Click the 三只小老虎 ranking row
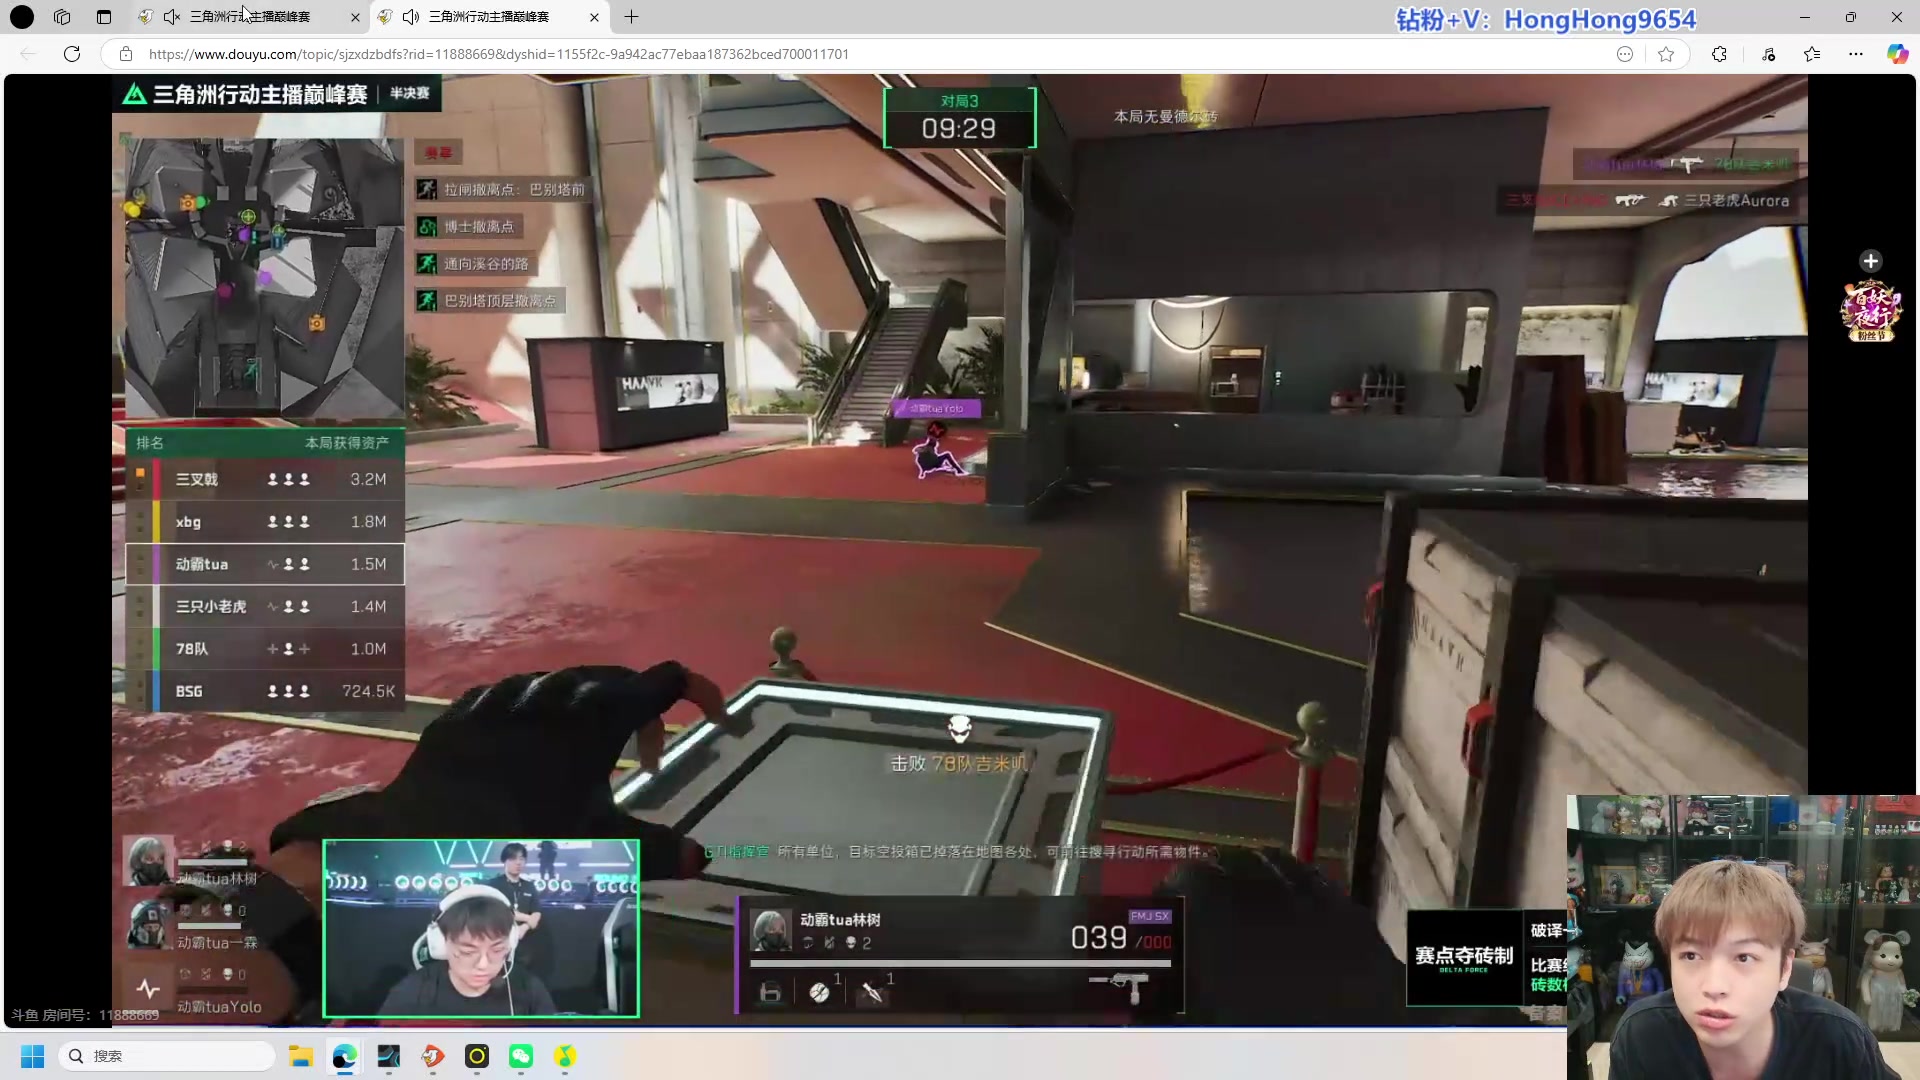1920x1080 pixels. pyautogui.click(x=265, y=607)
